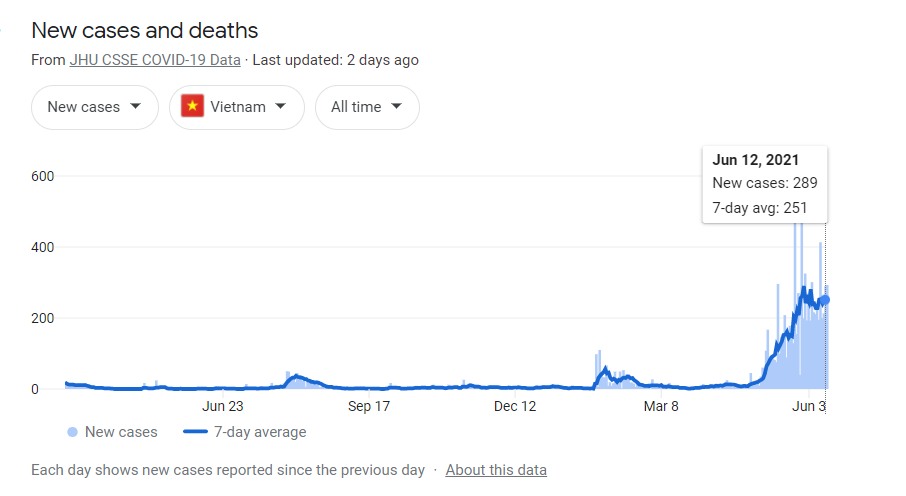The image size is (906, 496).
Task: Click the highlighted Jun 12 data point
Action: [825, 299]
